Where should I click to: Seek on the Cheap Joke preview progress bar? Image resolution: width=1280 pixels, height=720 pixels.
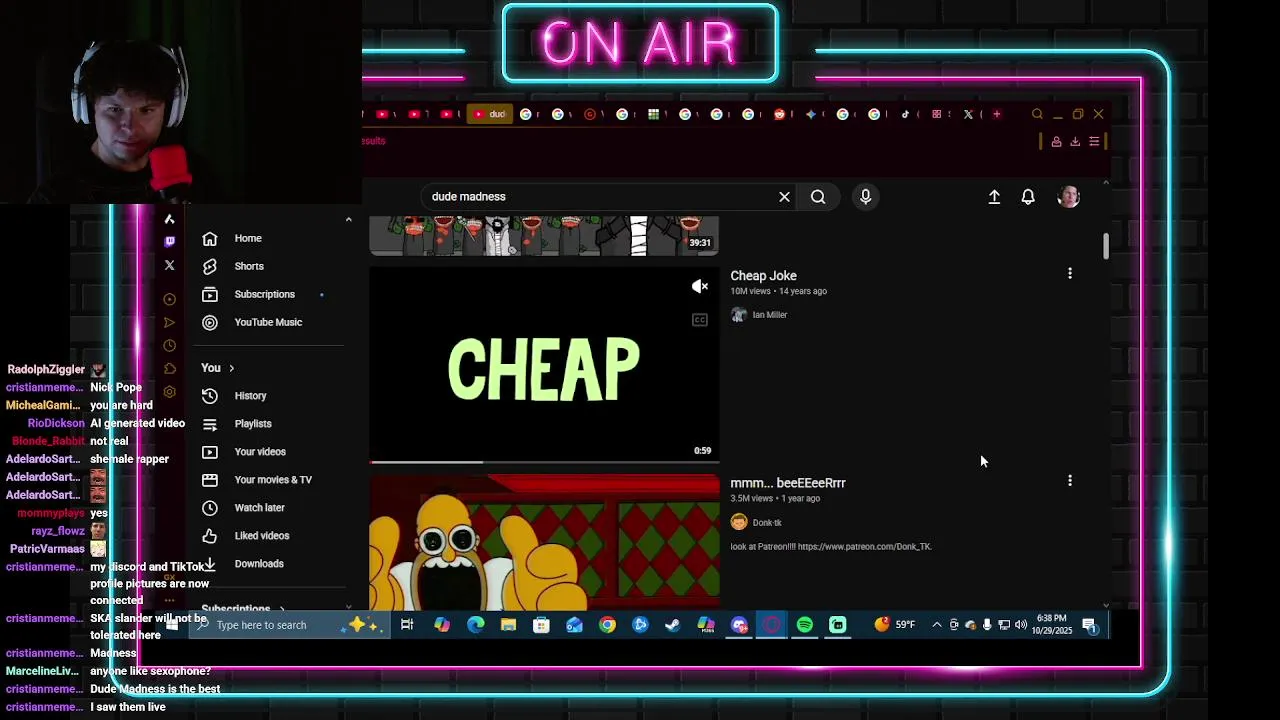[544, 462]
